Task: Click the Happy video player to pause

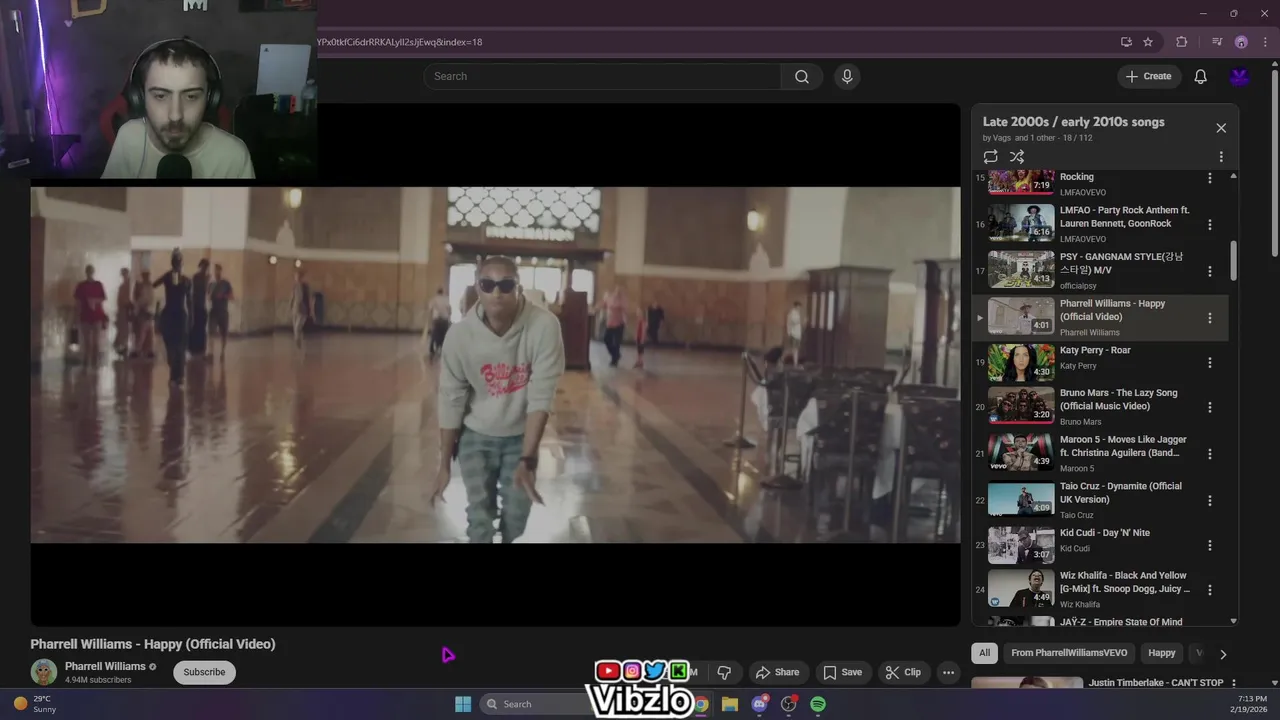Action: click(495, 365)
